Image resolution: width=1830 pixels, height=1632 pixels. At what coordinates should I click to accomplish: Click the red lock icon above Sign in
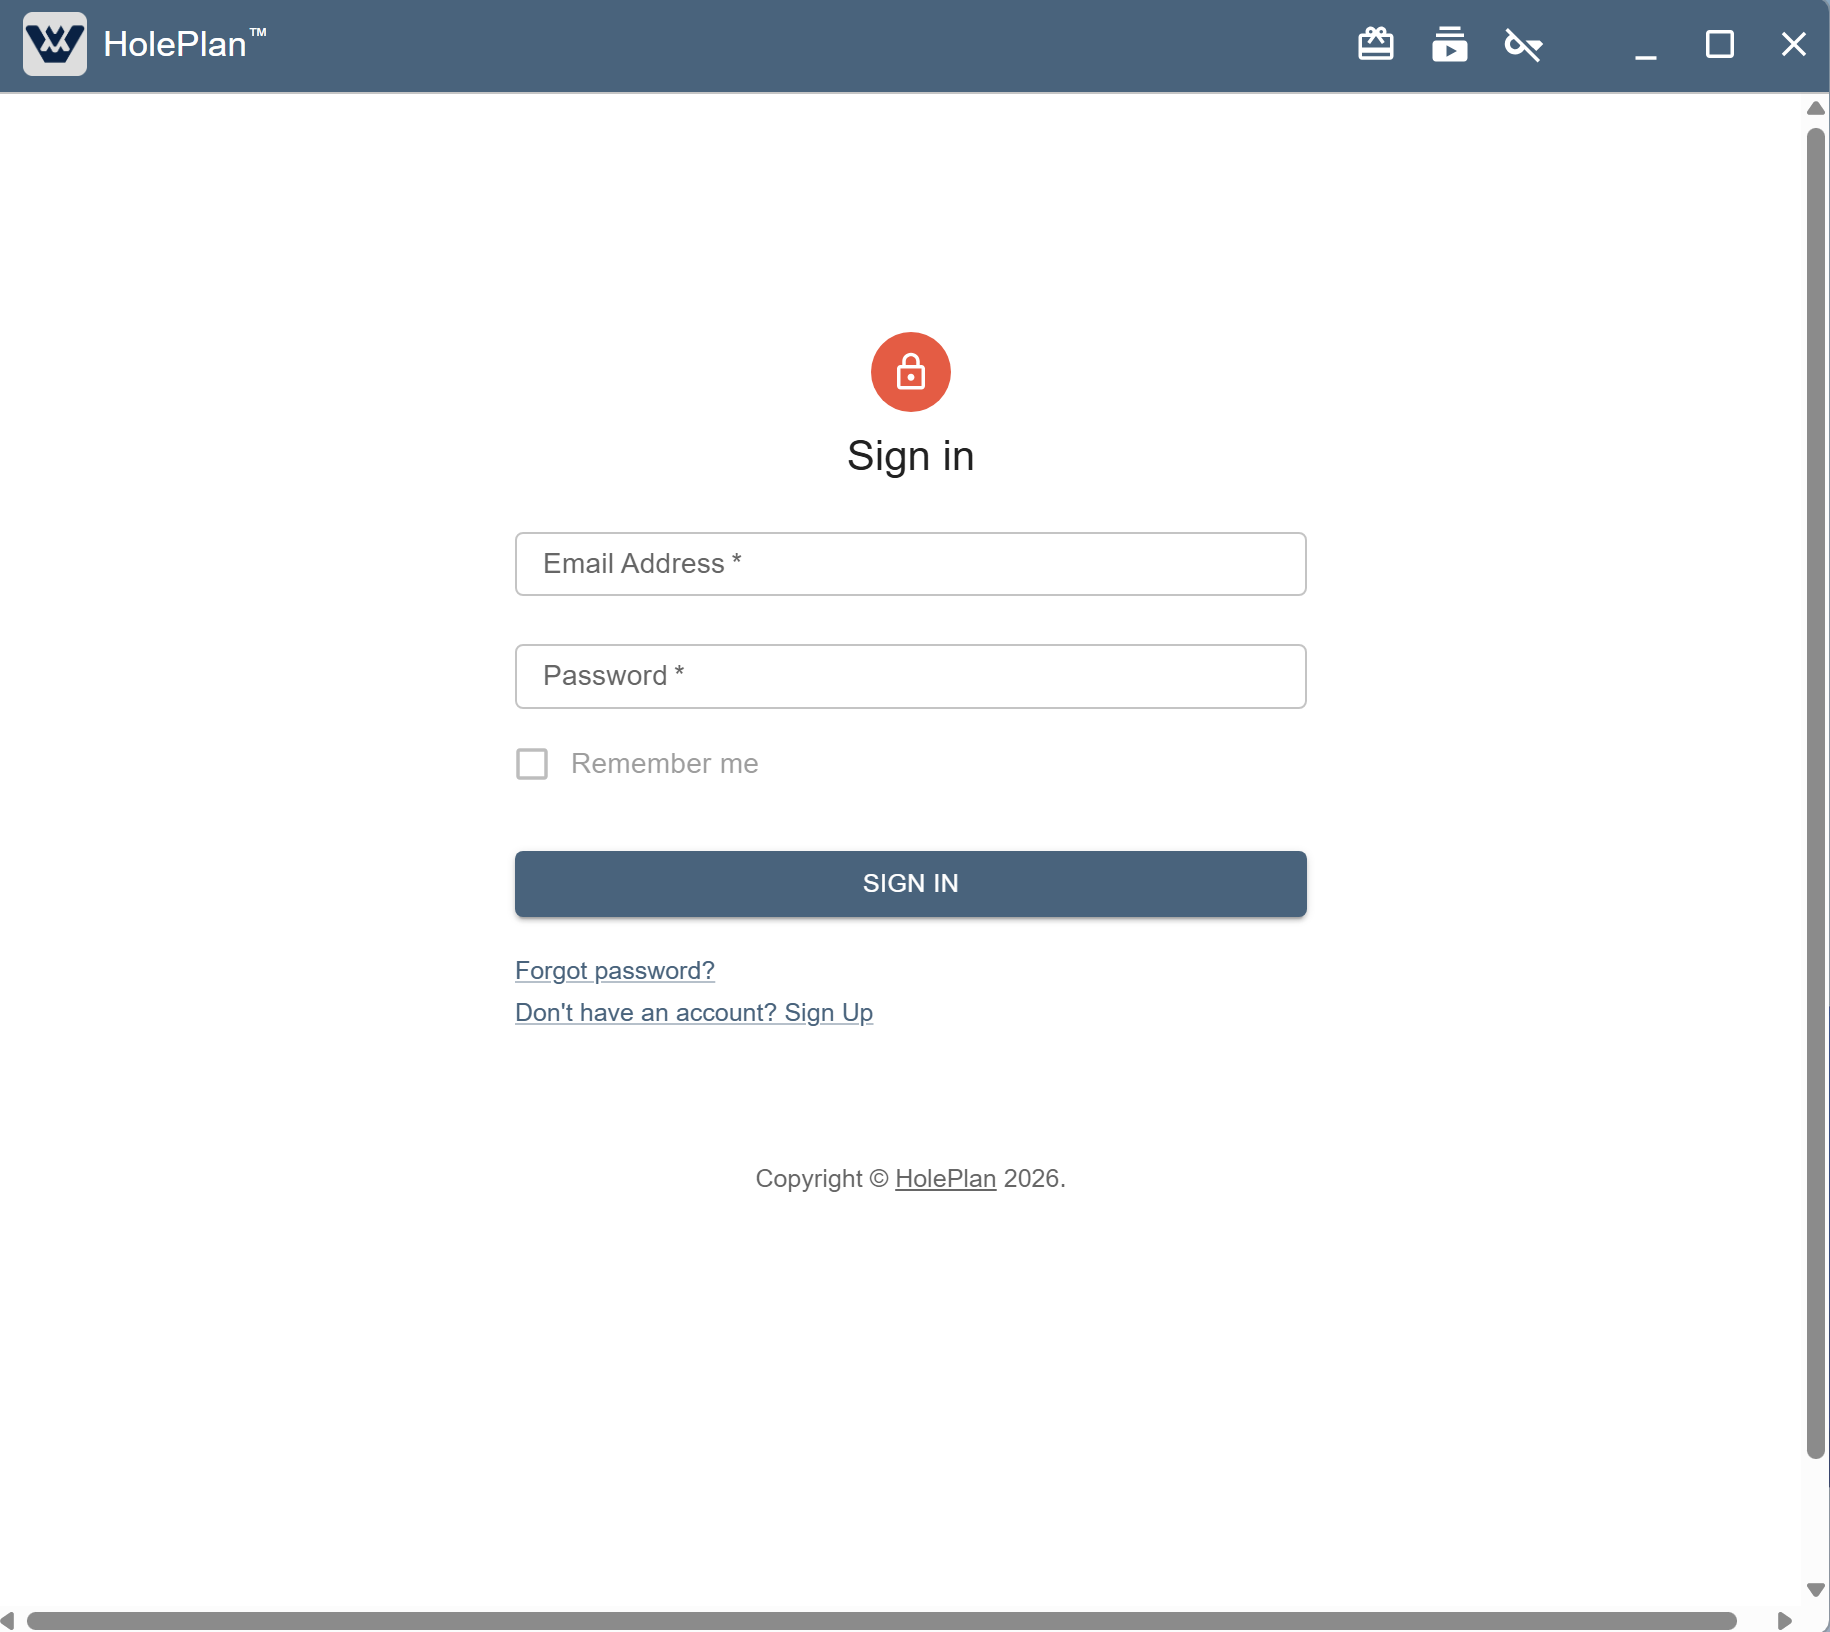click(910, 372)
